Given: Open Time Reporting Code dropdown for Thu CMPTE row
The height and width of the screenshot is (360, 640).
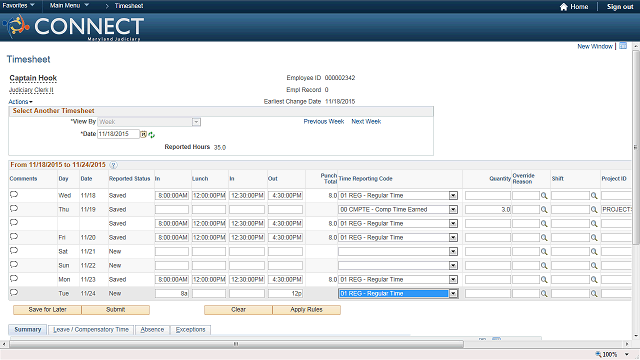Looking at the screenshot, I should tap(453, 210).
